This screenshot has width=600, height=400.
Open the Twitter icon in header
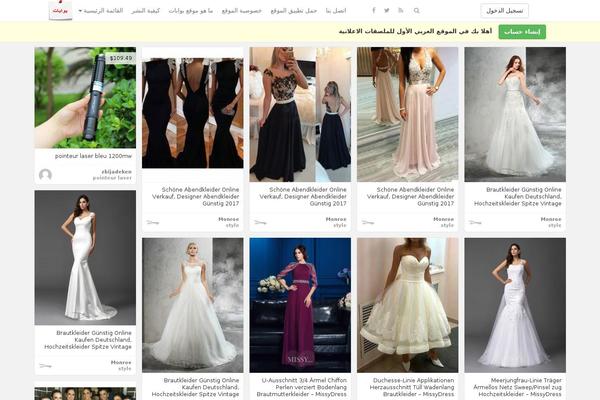pos(387,10)
